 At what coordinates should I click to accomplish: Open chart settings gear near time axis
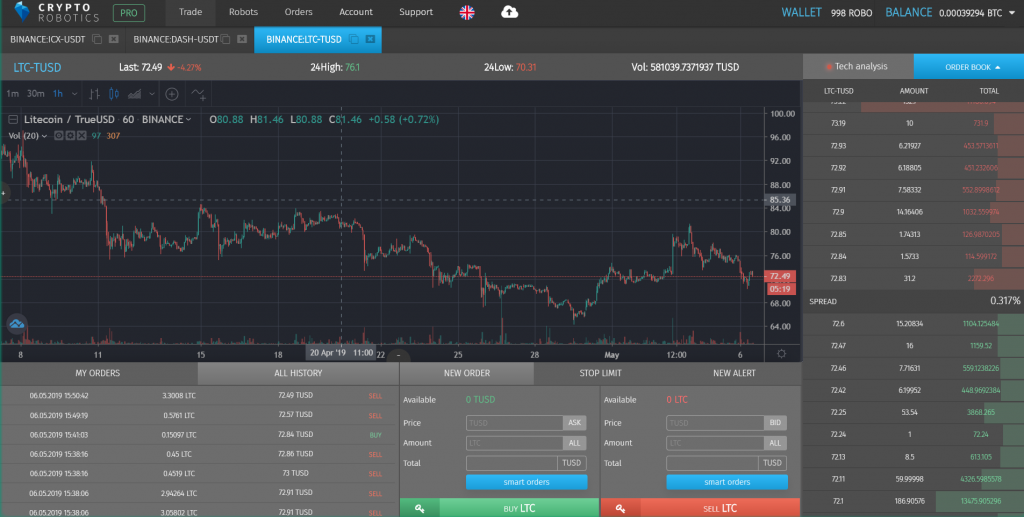point(781,354)
